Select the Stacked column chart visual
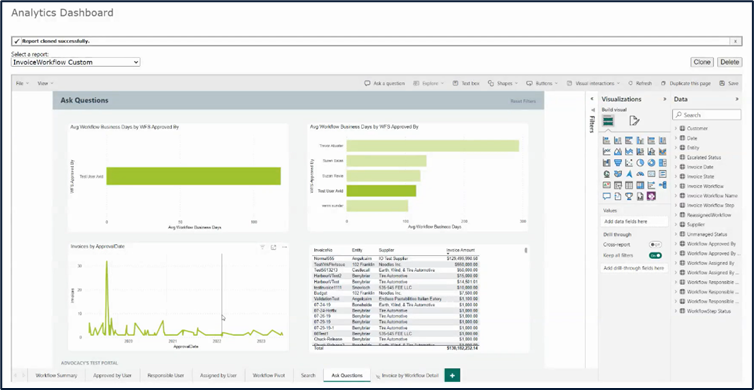The image size is (754, 390). pos(618,140)
